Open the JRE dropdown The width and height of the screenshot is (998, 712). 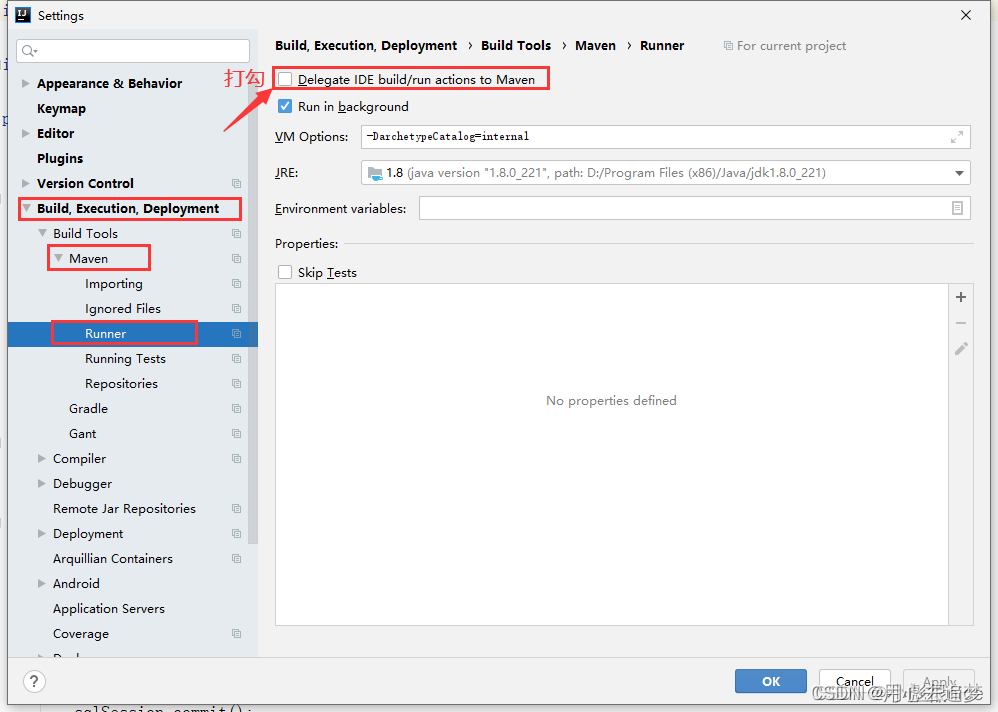coord(959,173)
